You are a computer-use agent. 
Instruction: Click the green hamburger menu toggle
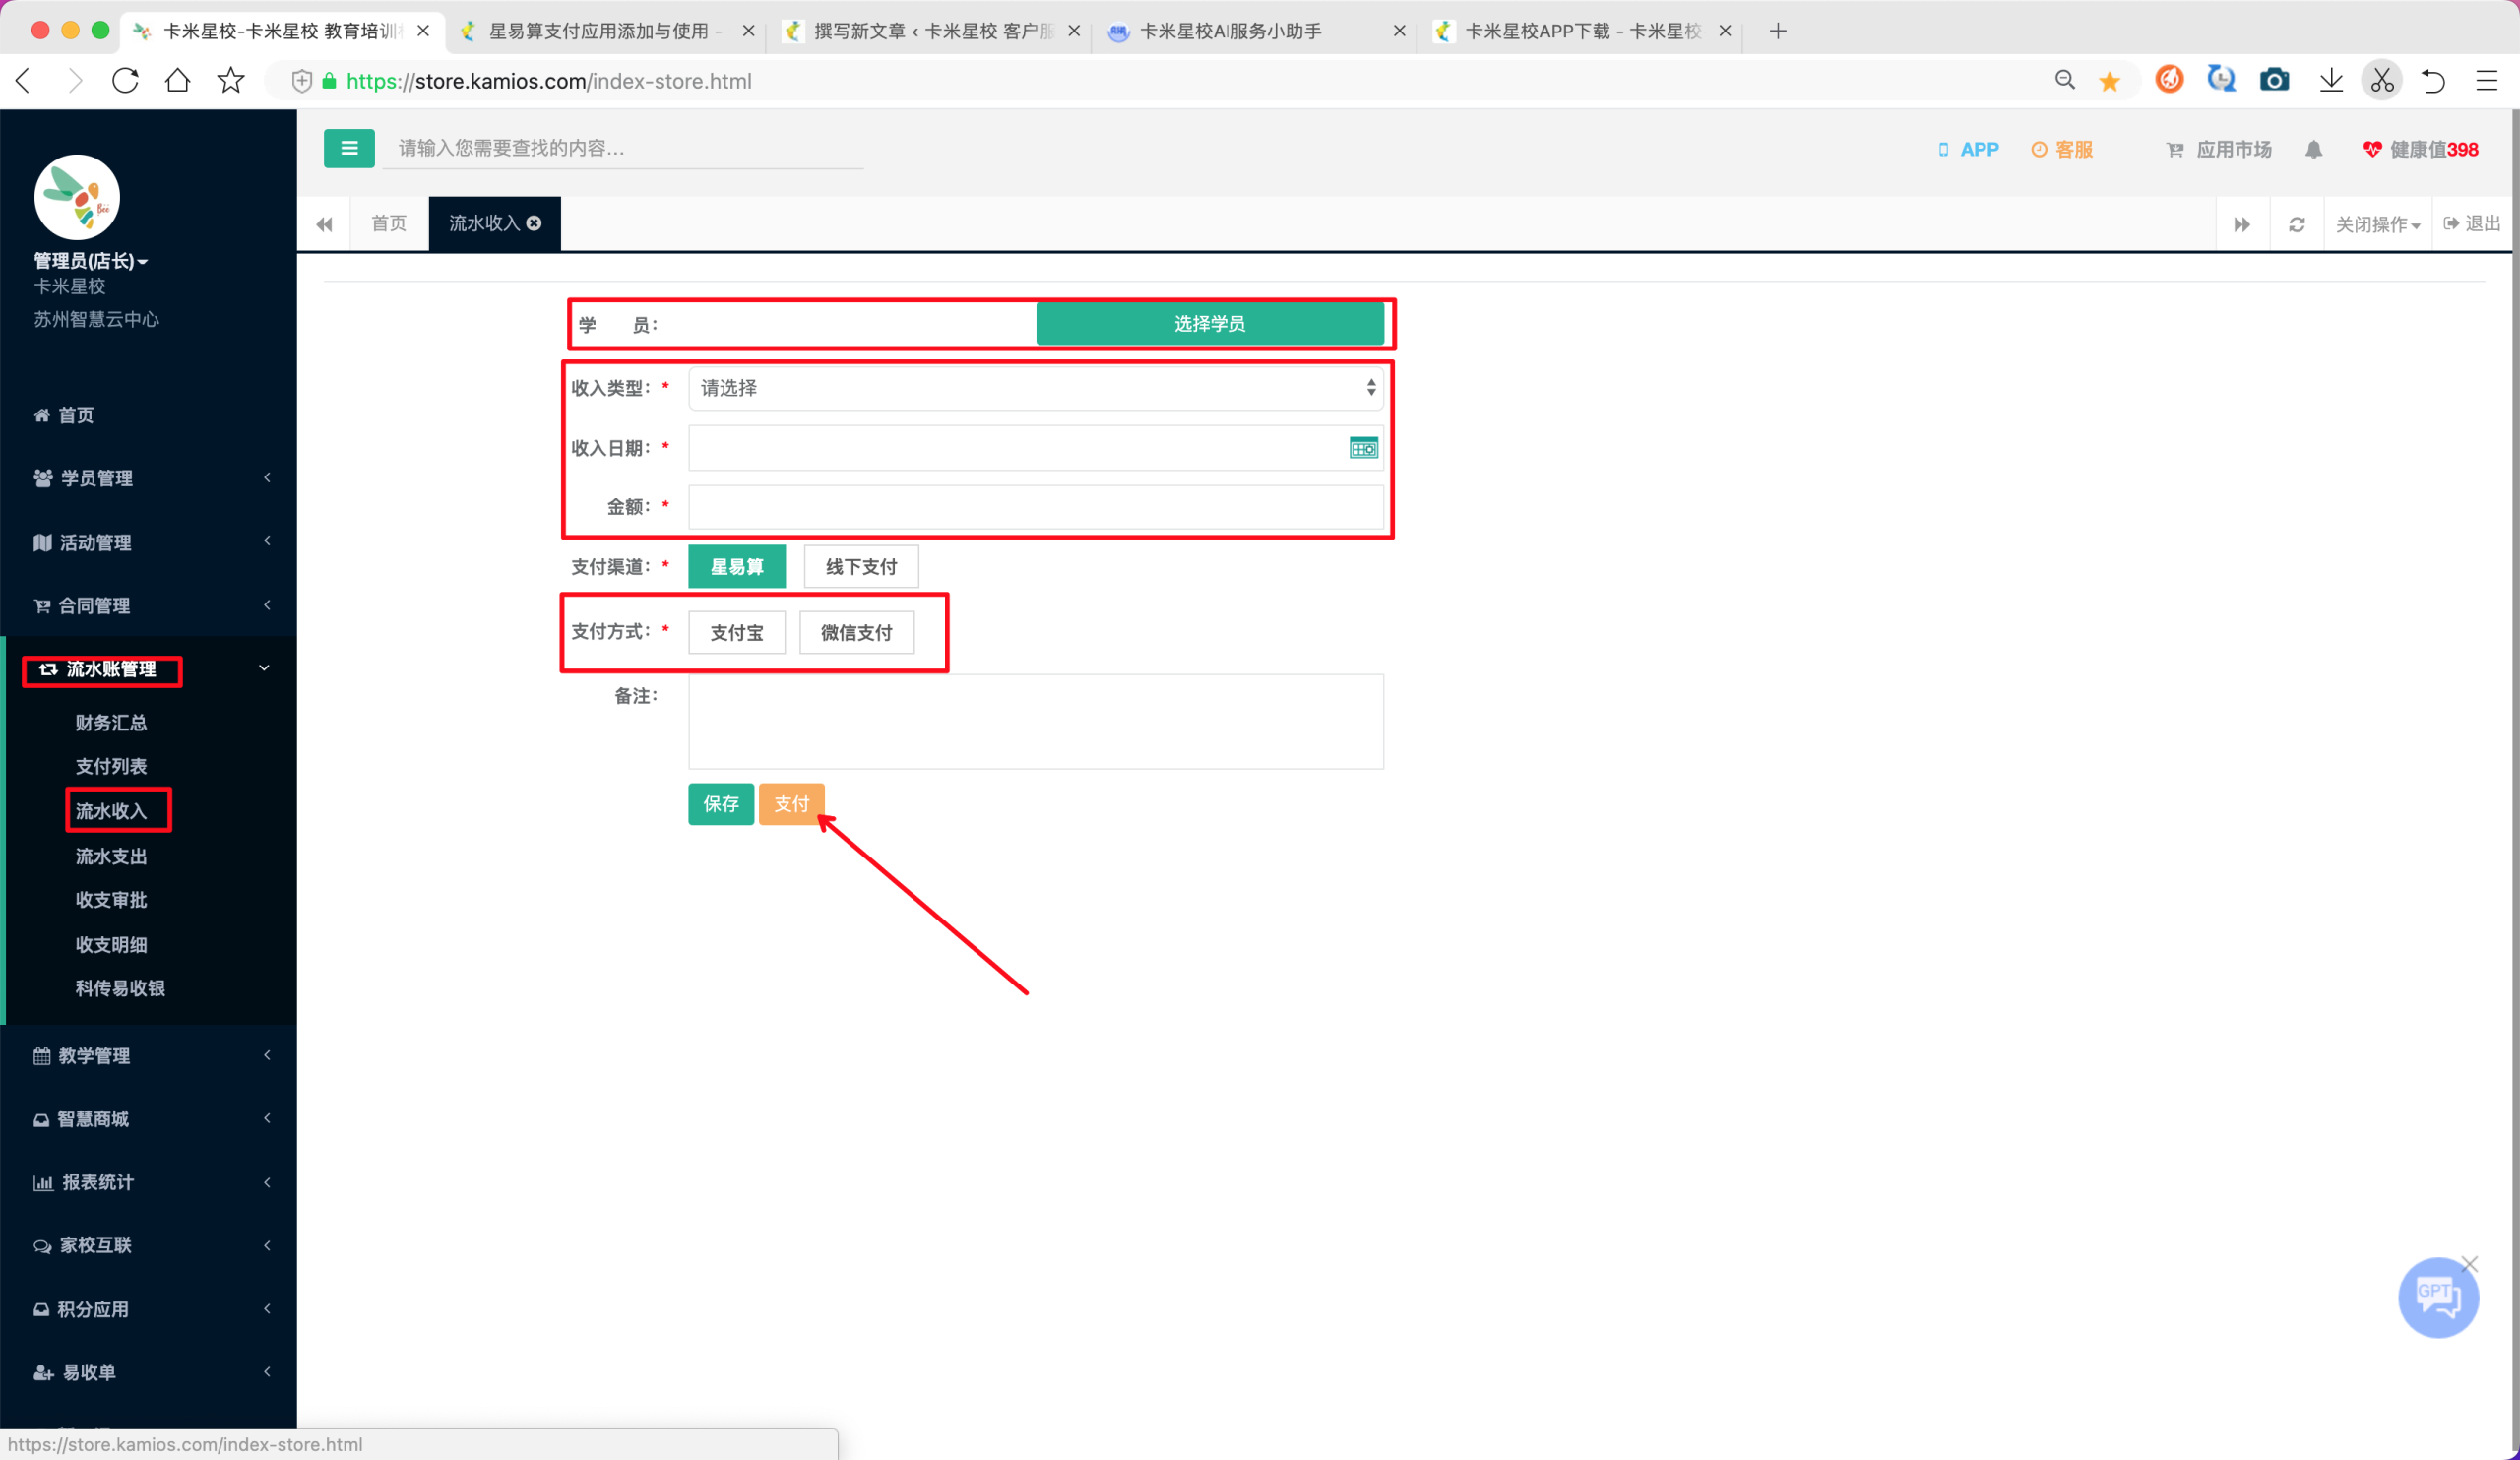coord(349,148)
